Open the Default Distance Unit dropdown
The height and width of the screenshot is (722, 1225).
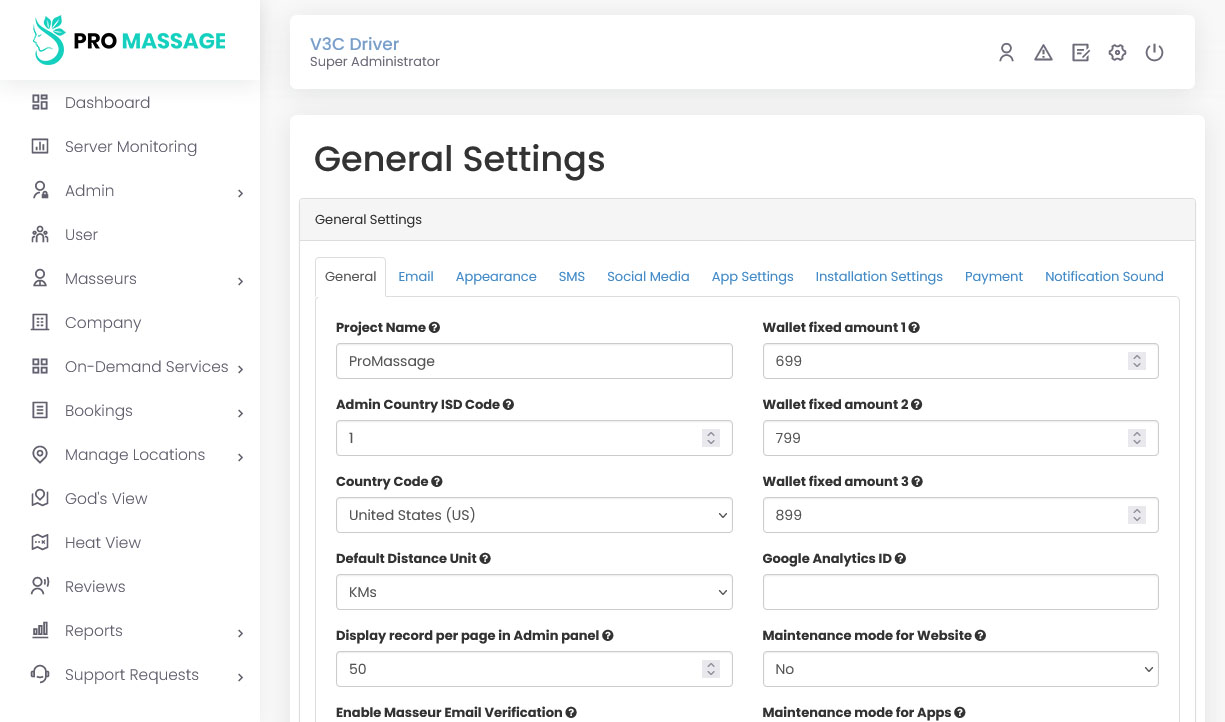tap(534, 592)
